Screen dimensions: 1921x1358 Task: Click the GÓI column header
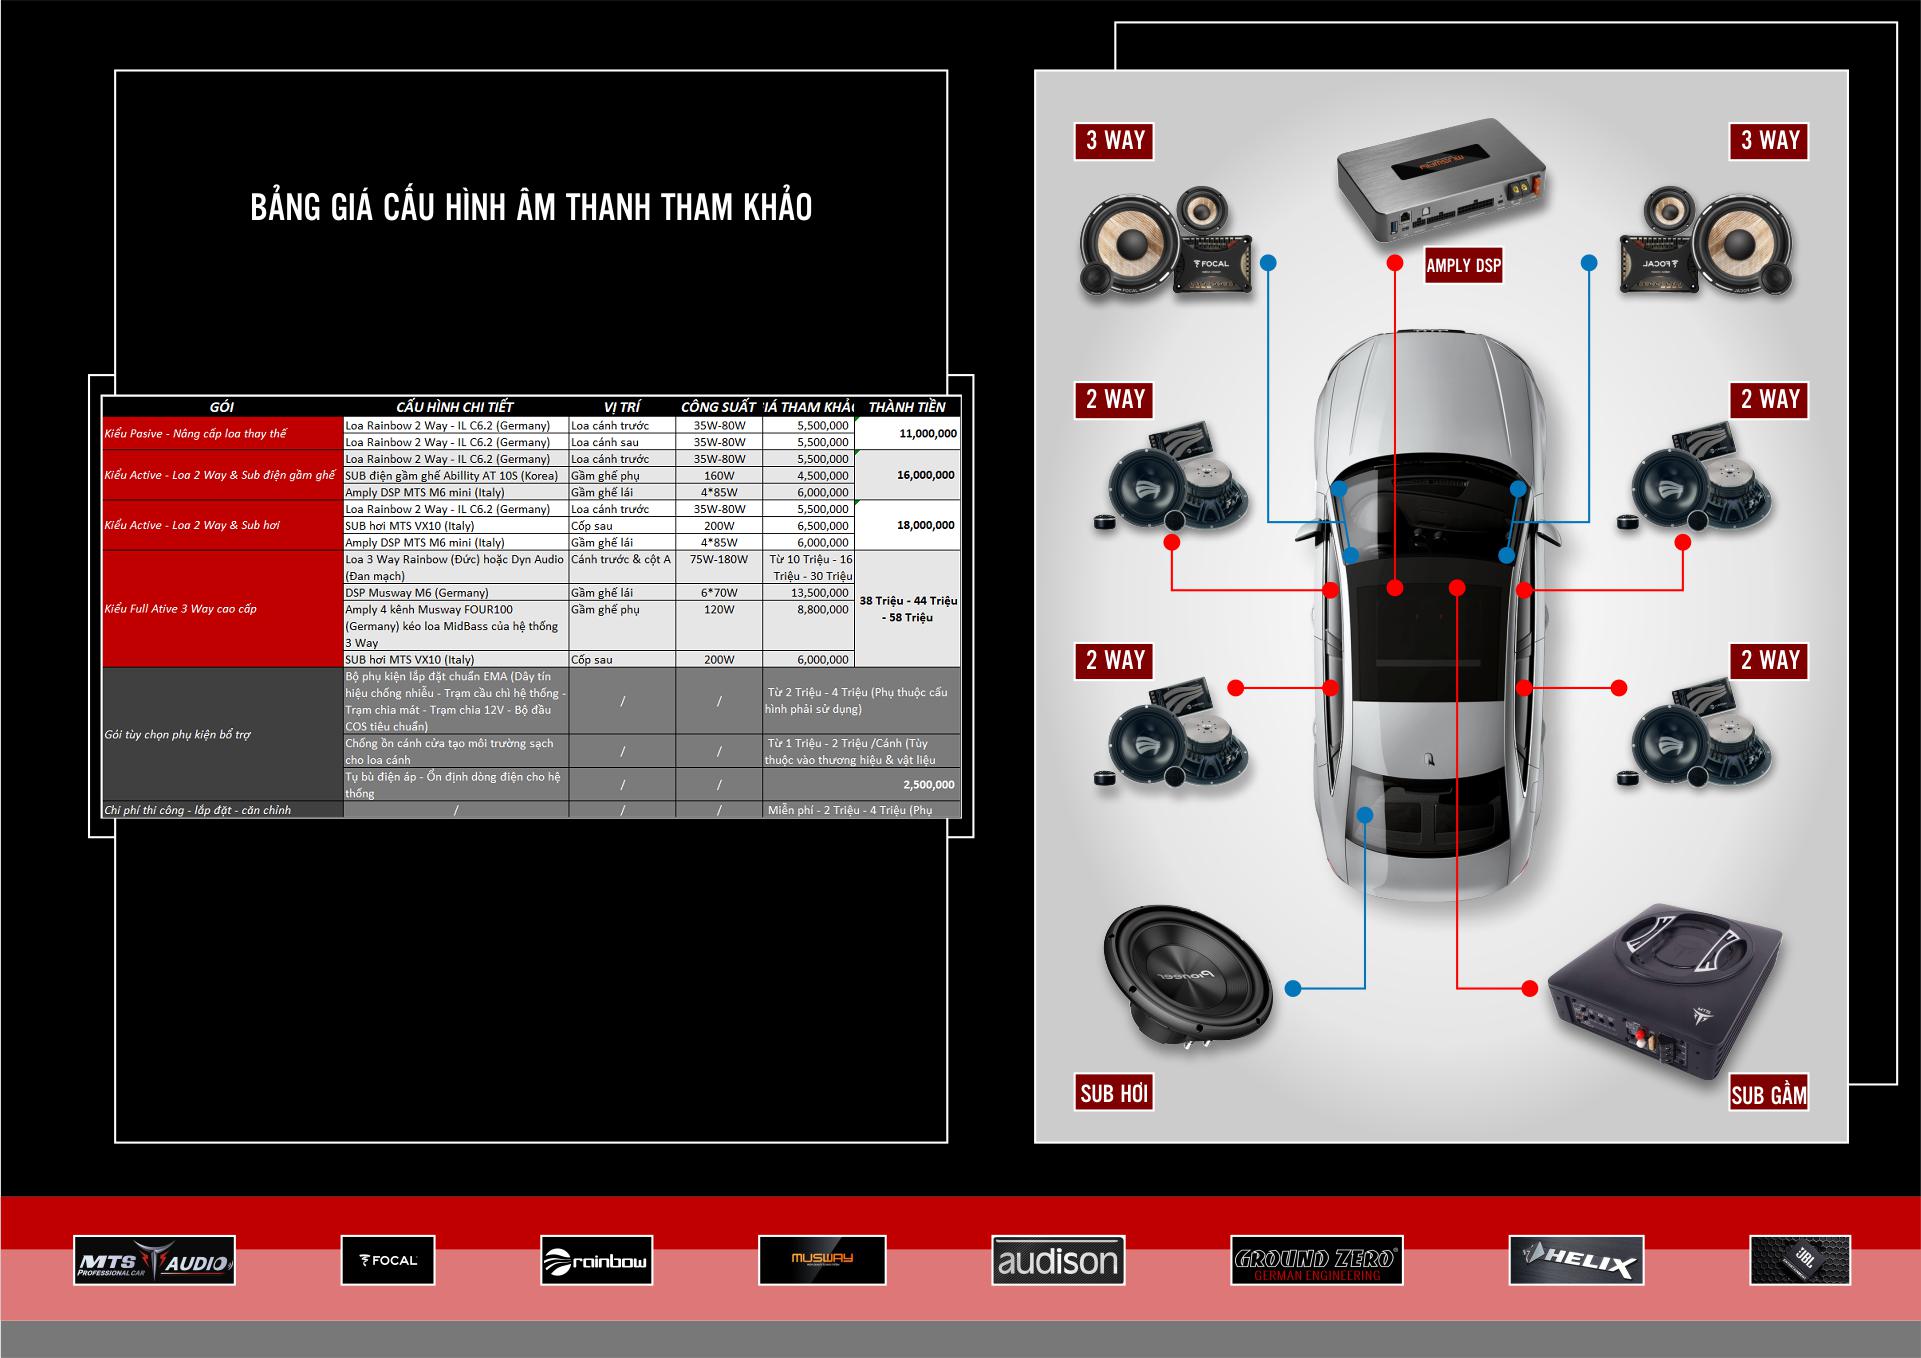tap(222, 407)
